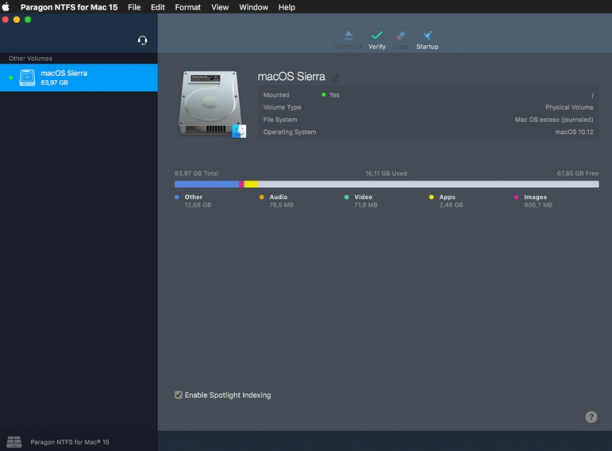Click the 2,48 GB Apps size
The height and width of the screenshot is (451, 612).
(451, 205)
